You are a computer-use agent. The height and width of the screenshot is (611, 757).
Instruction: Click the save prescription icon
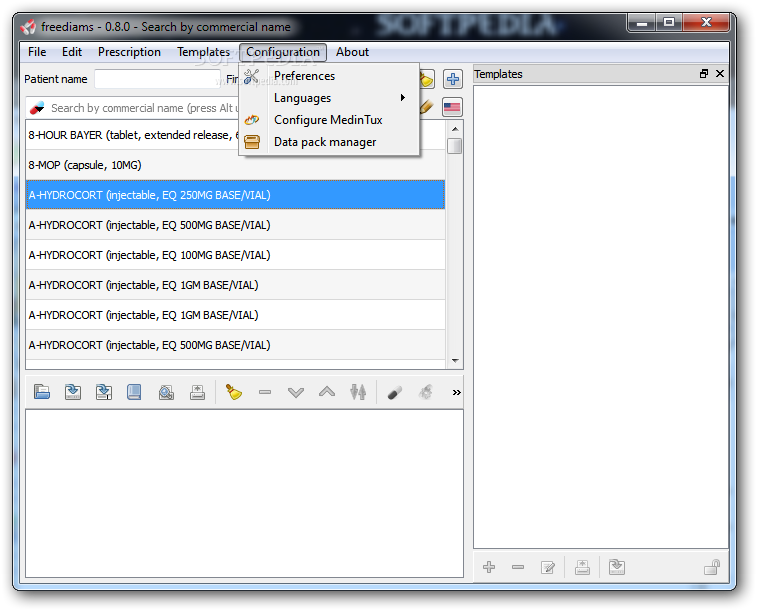pos(73,392)
